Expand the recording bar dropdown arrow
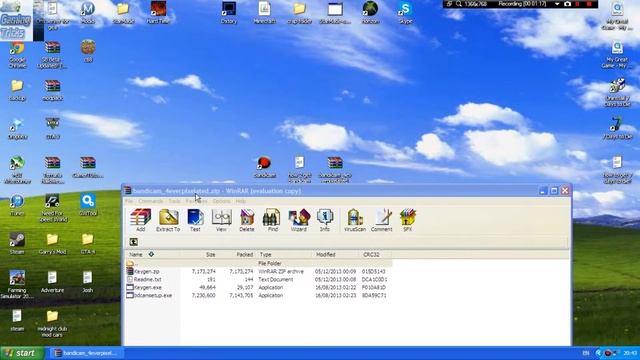640x360 pixels. [x=557, y=4]
